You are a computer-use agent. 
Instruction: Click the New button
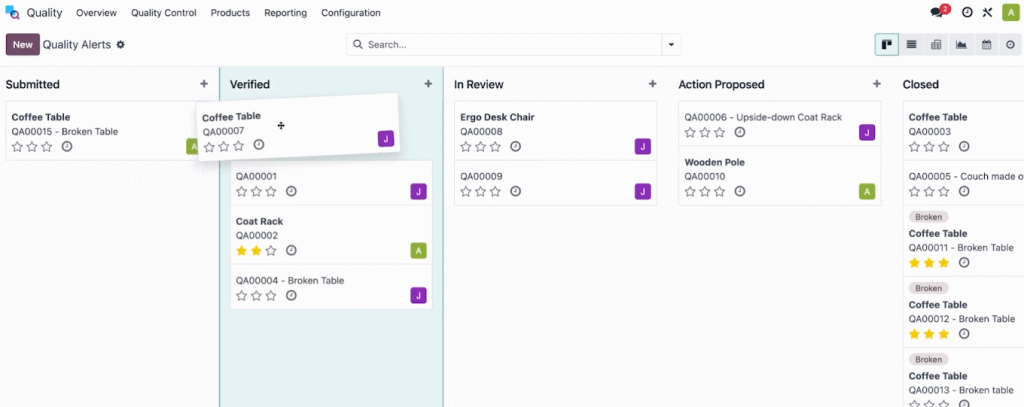click(23, 44)
